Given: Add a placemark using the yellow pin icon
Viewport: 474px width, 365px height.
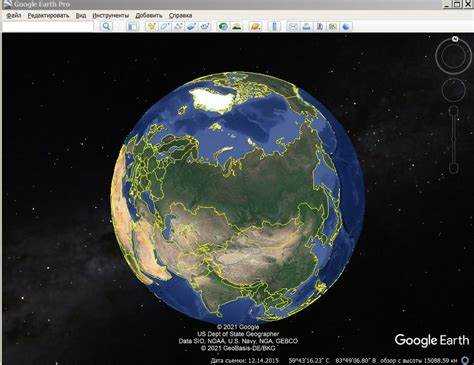Looking at the screenshot, I should coord(151,26).
